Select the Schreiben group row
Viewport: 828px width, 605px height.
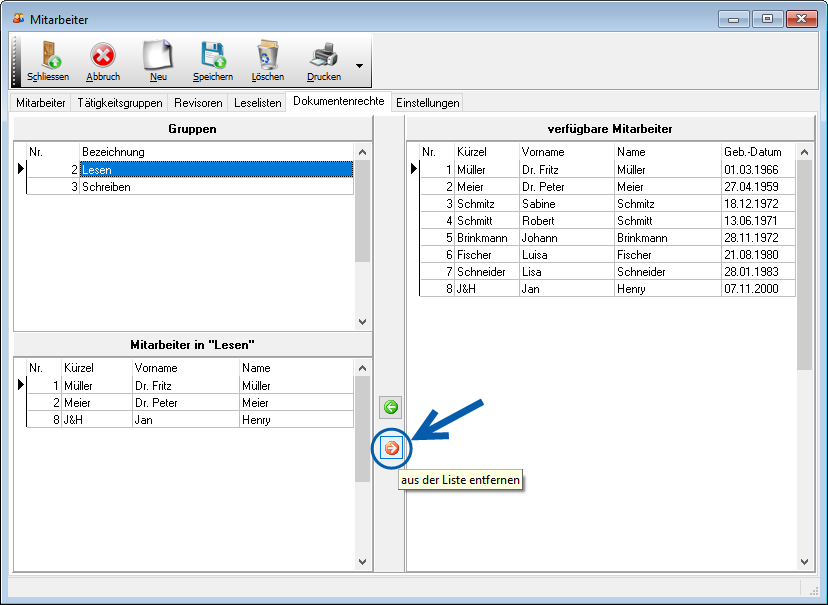click(106, 187)
